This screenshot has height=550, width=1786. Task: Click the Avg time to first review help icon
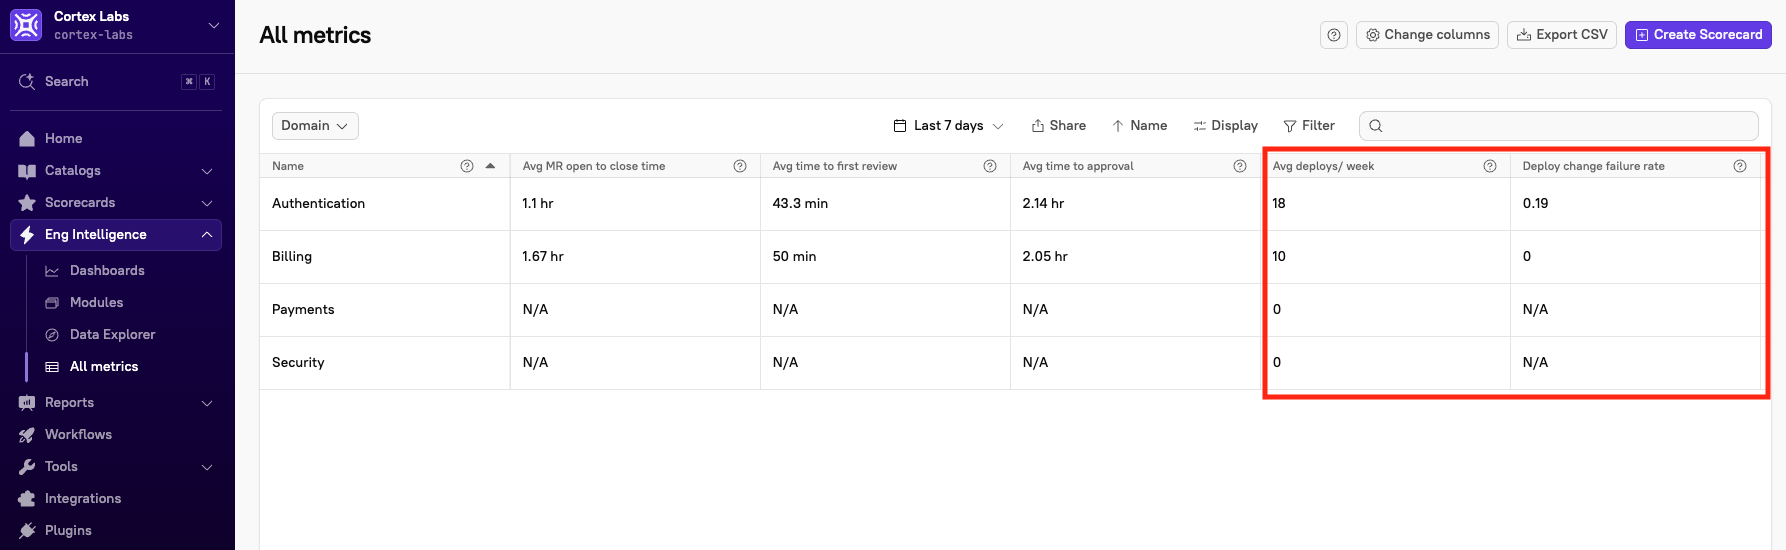(990, 166)
